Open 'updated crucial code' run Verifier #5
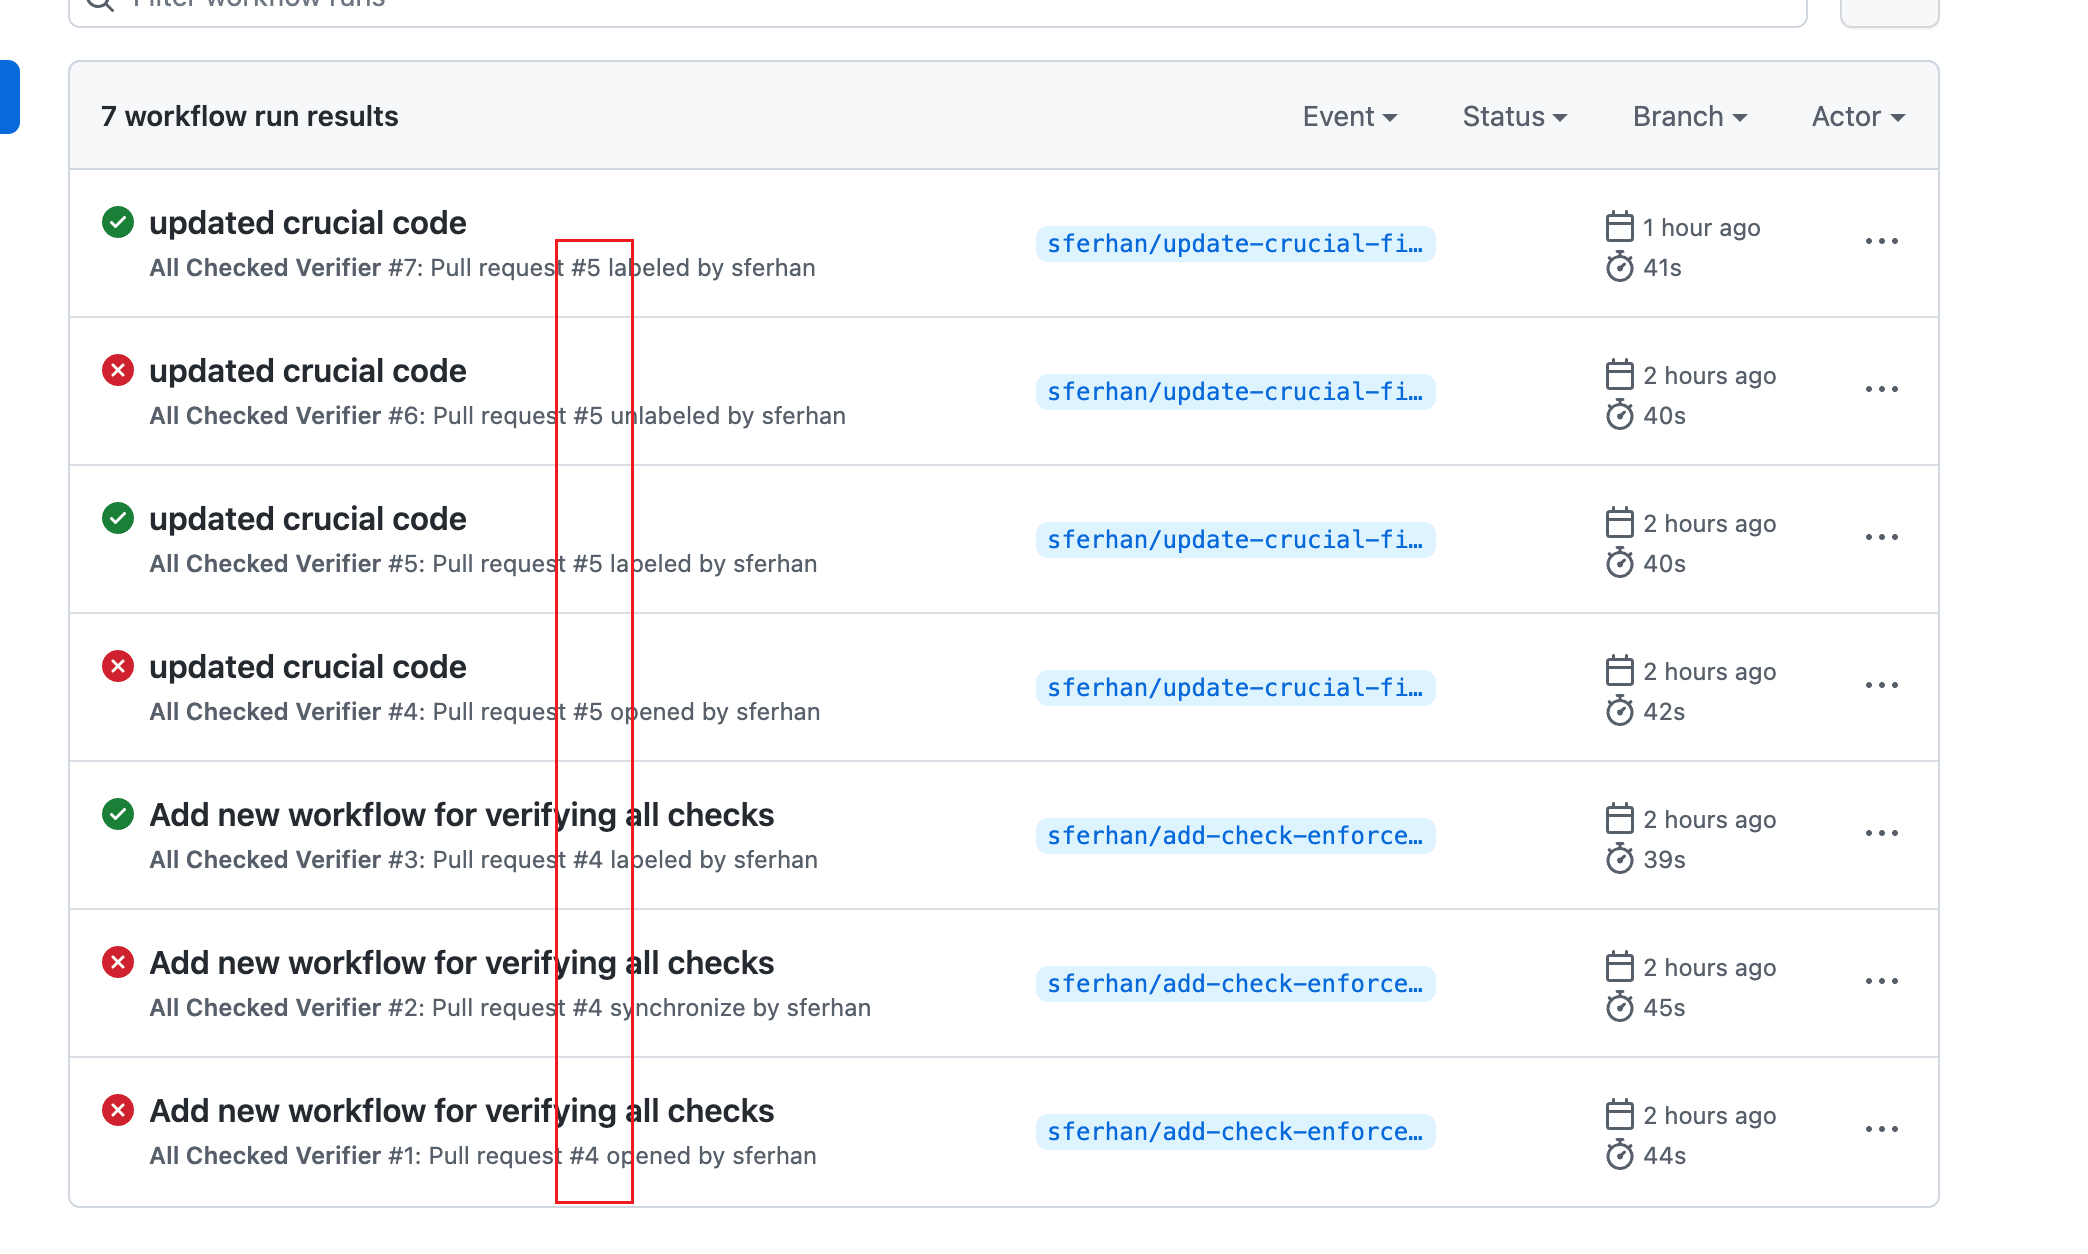The height and width of the screenshot is (1254, 2088). (308, 519)
